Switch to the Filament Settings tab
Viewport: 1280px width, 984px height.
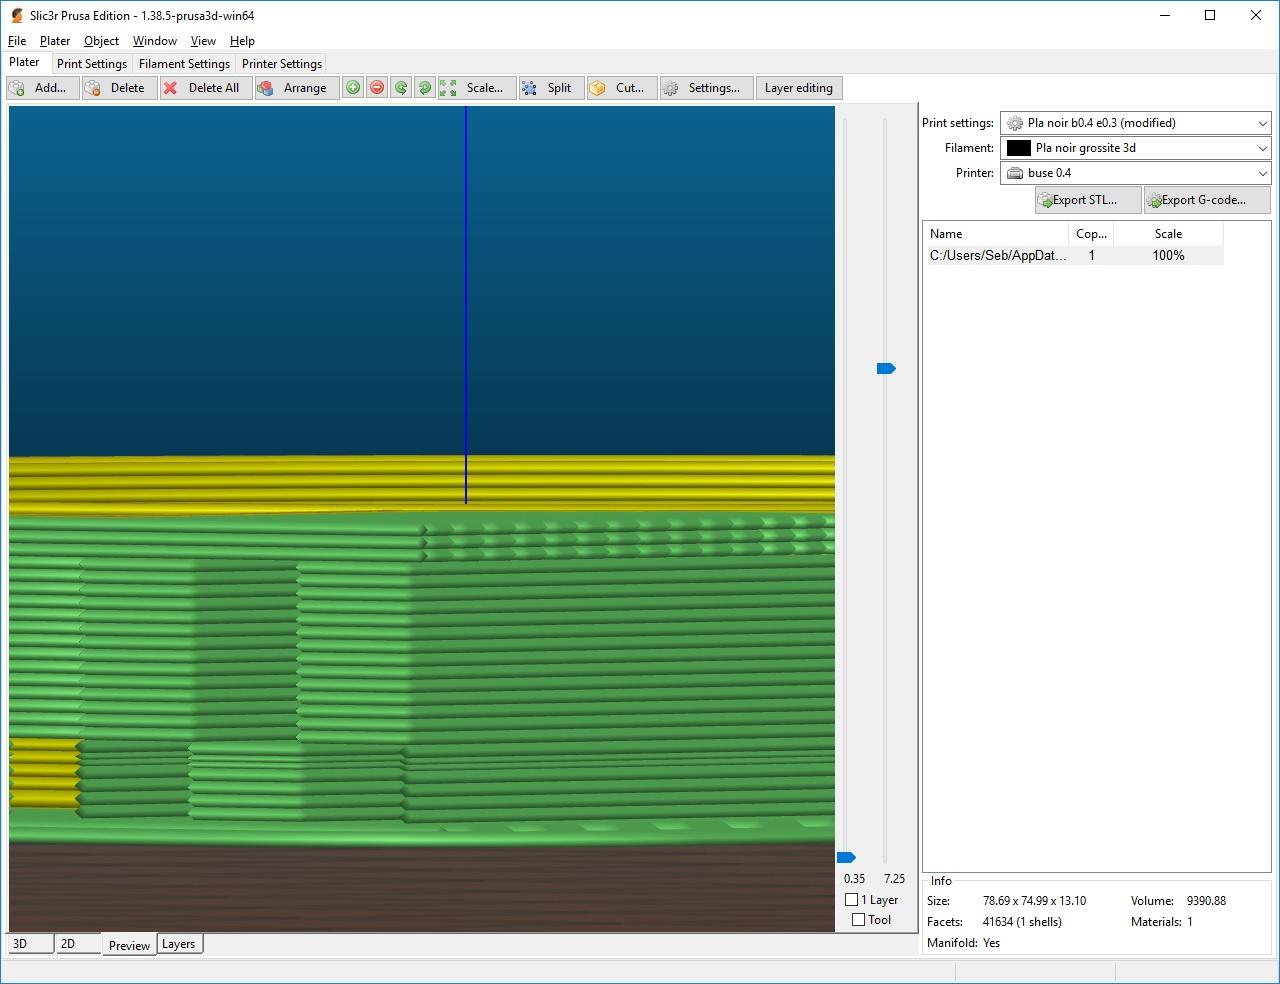click(184, 64)
